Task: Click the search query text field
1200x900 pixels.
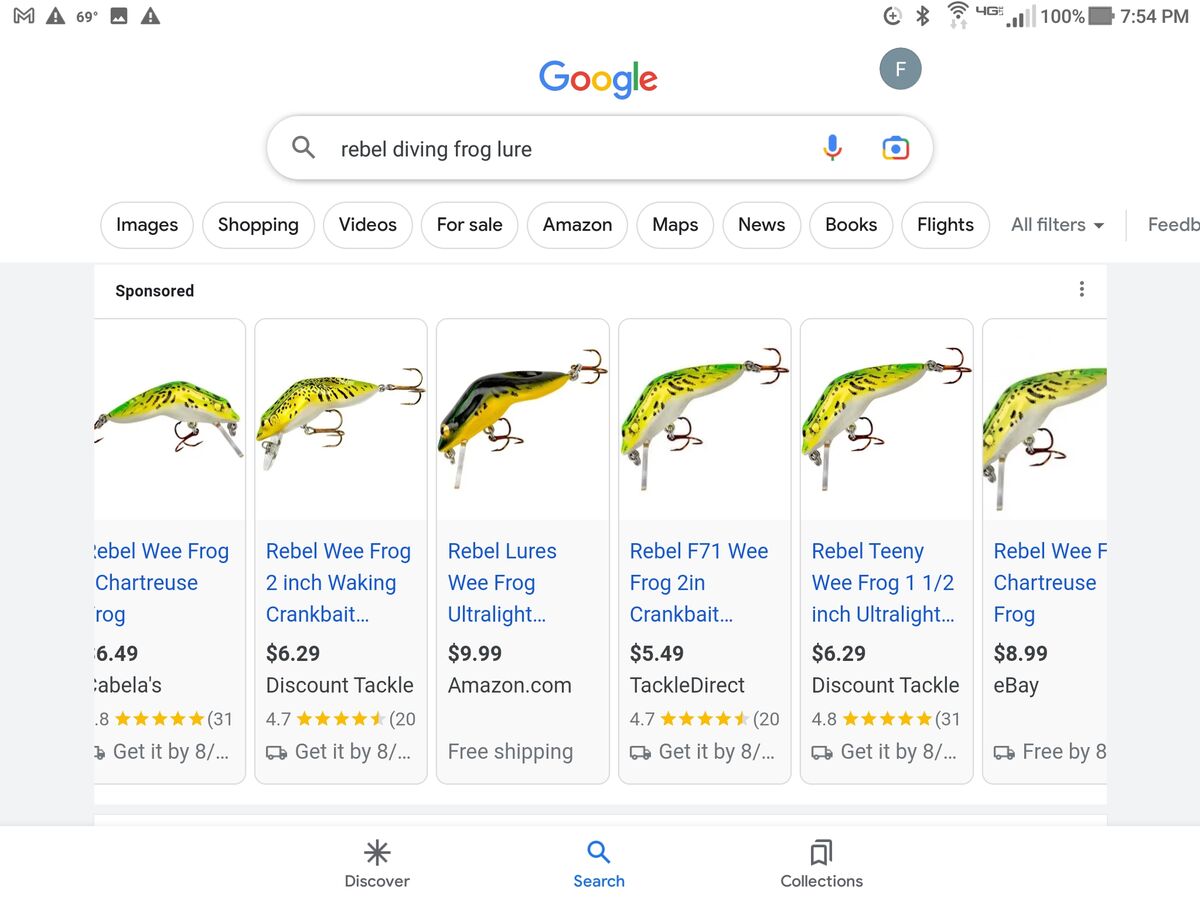Action: pos(560,149)
